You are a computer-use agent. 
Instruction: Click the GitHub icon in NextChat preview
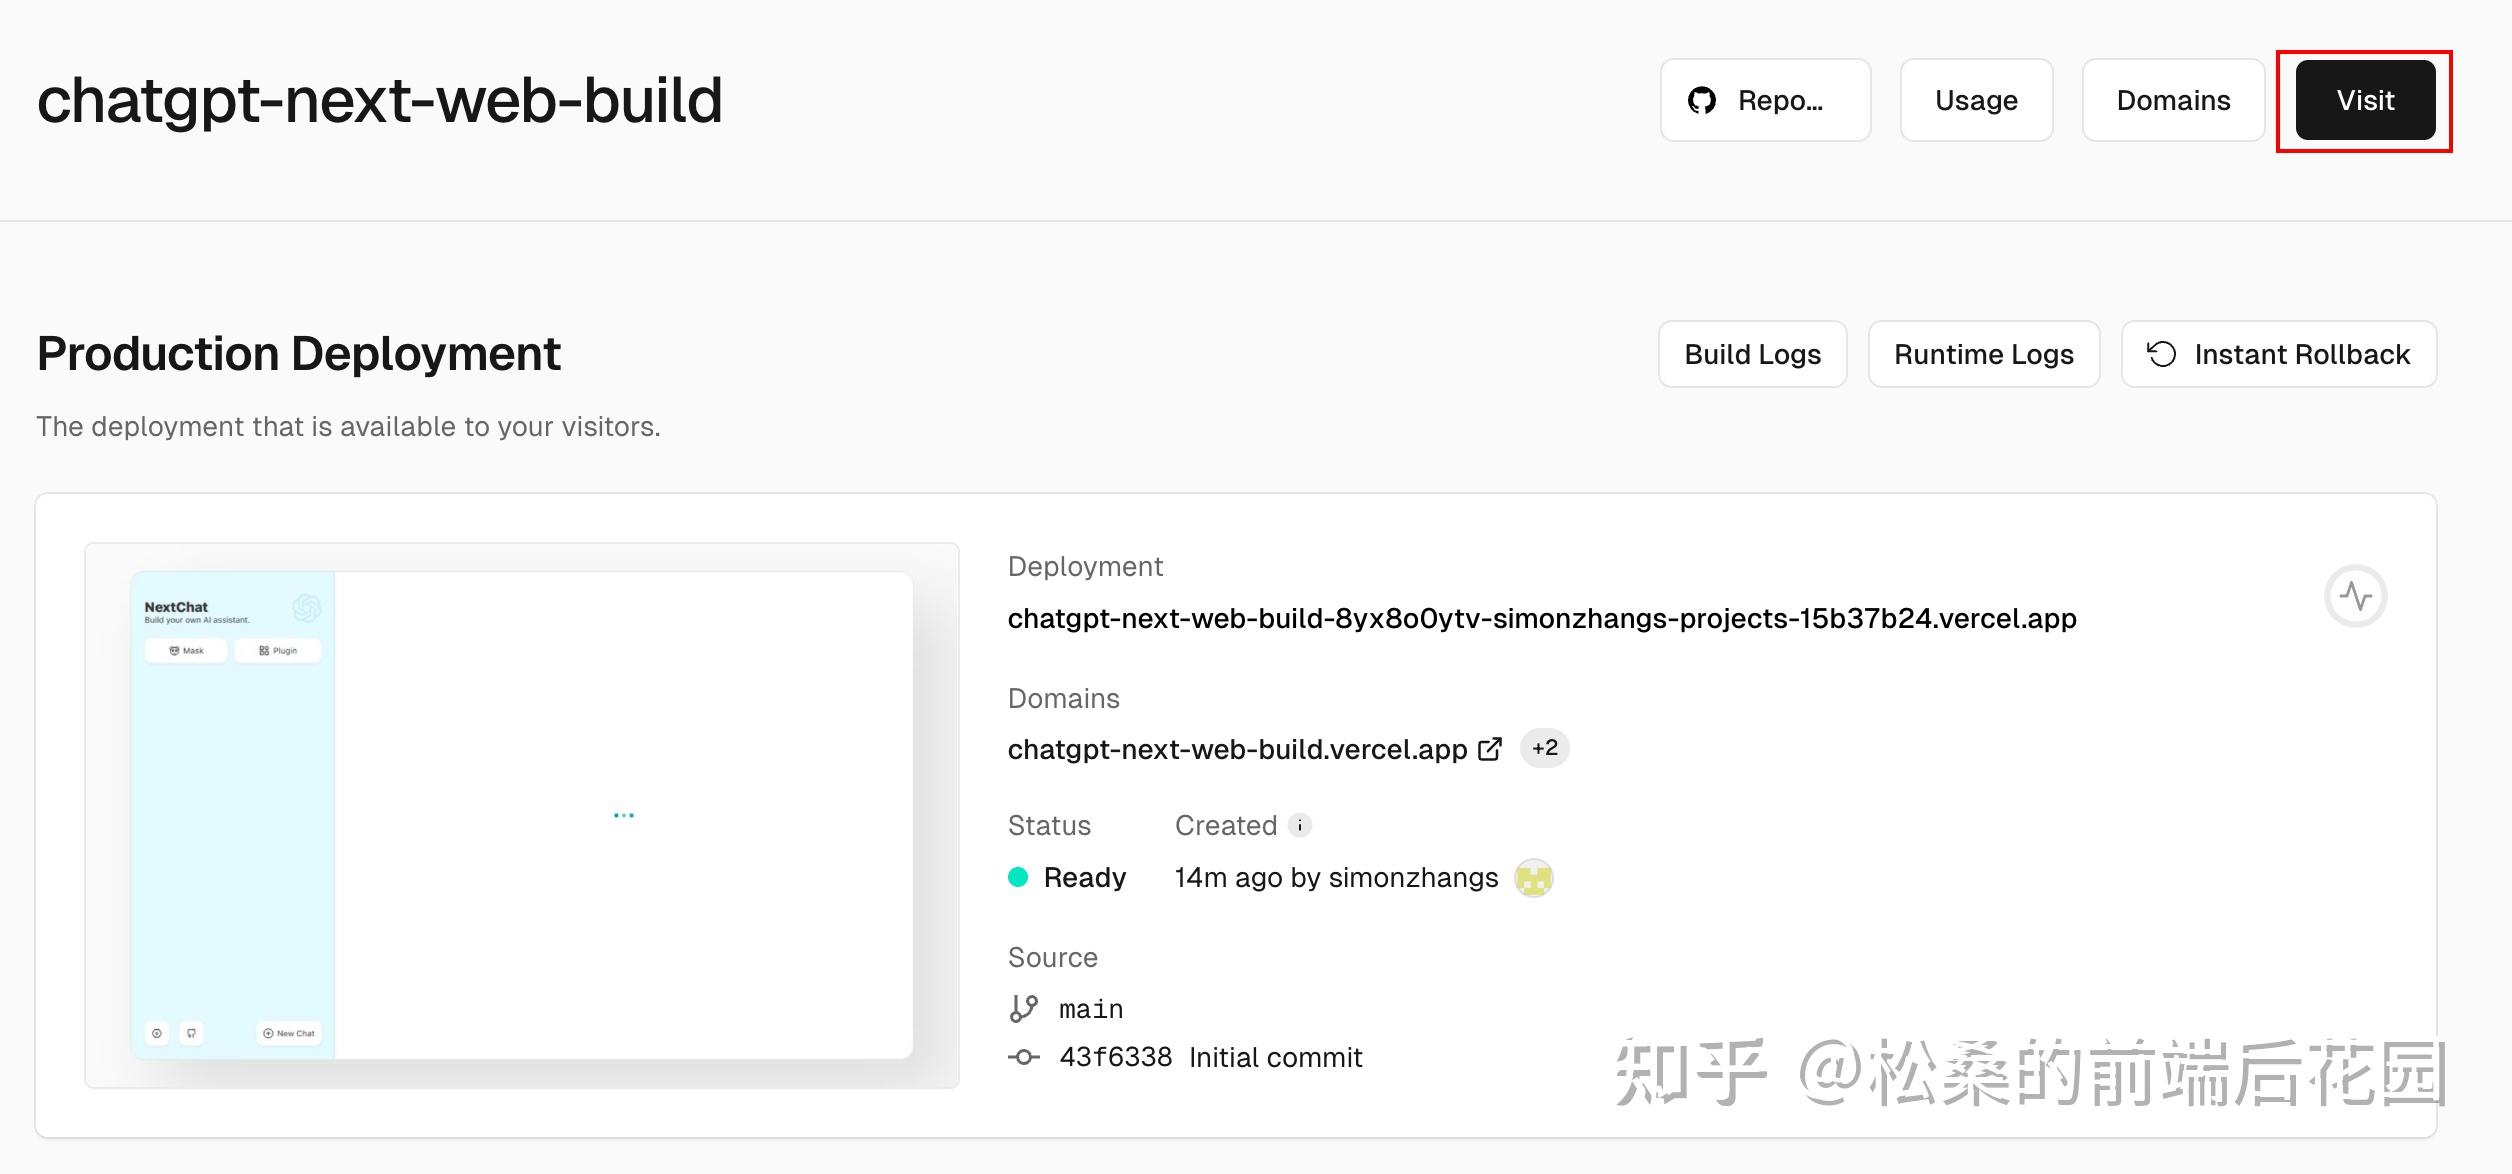(191, 1033)
